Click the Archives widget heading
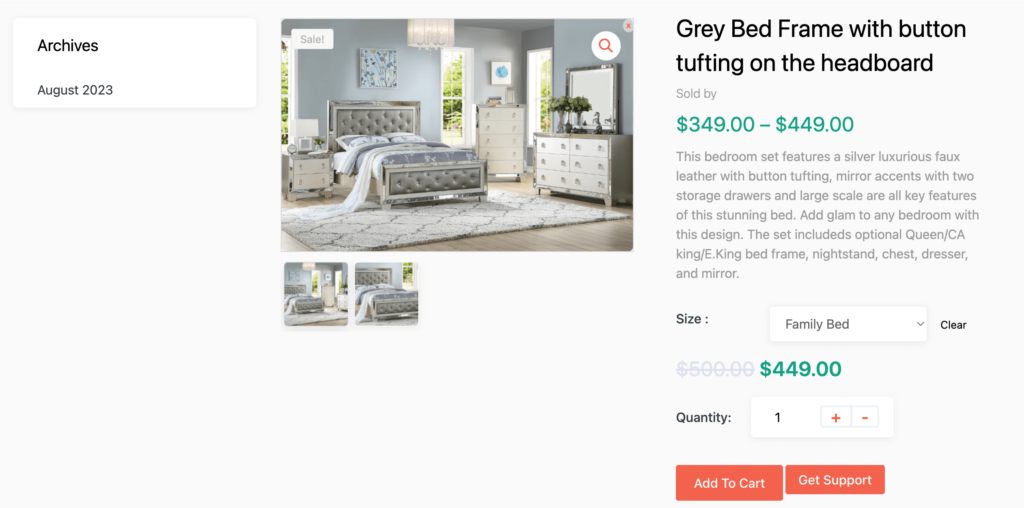 [x=68, y=46]
